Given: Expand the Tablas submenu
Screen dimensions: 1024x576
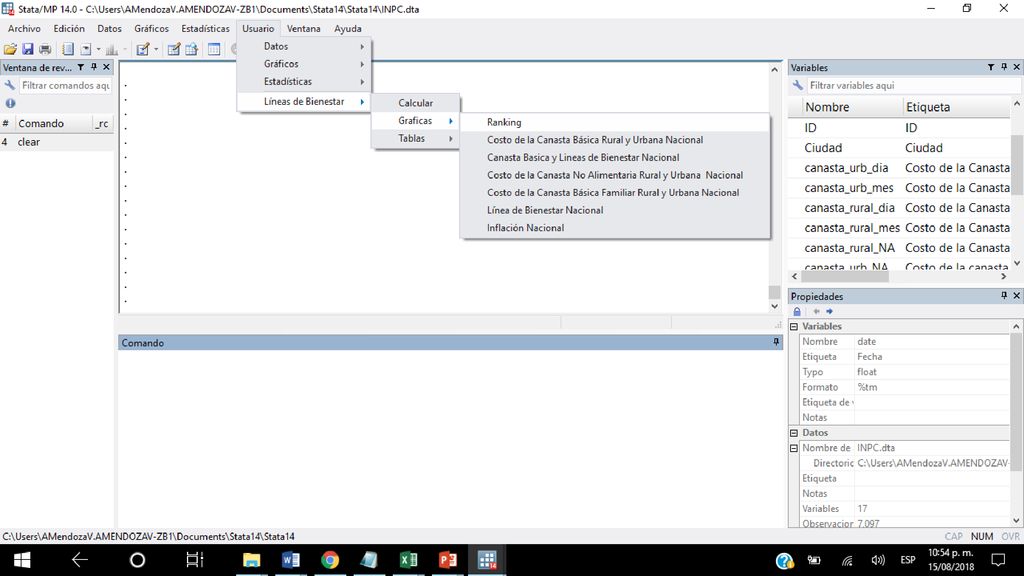Looking at the screenshot, I should click(416, 138).
